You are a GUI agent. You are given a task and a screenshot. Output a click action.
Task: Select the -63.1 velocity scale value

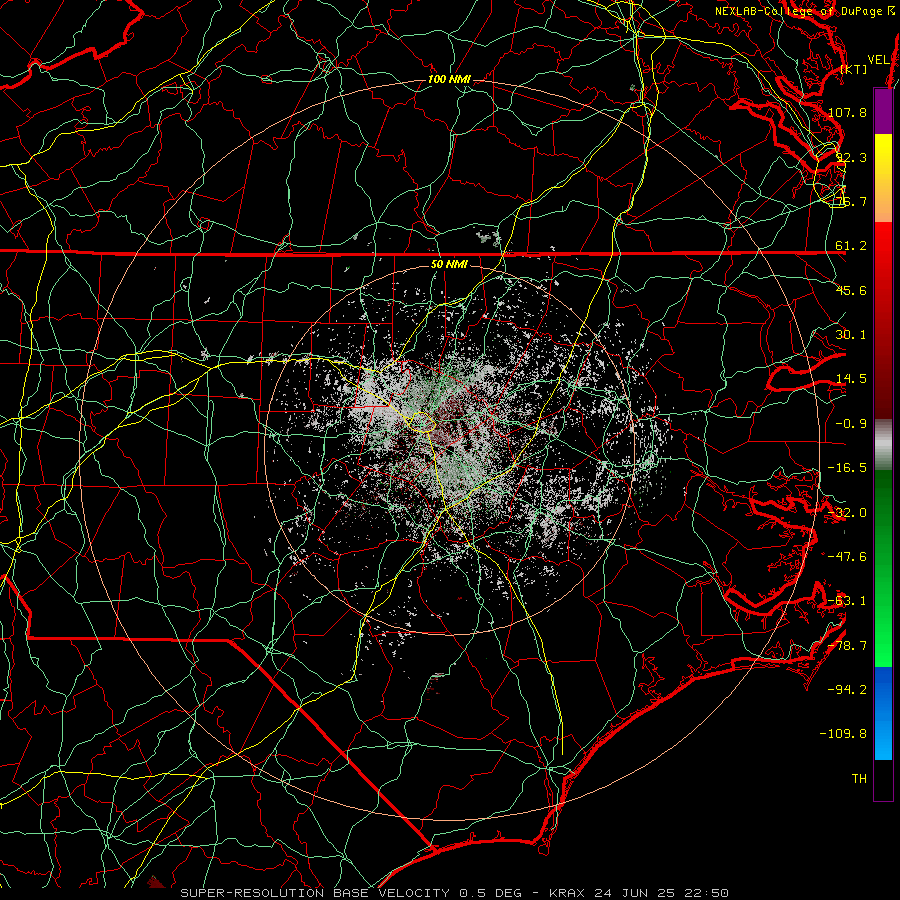point(847,601)
